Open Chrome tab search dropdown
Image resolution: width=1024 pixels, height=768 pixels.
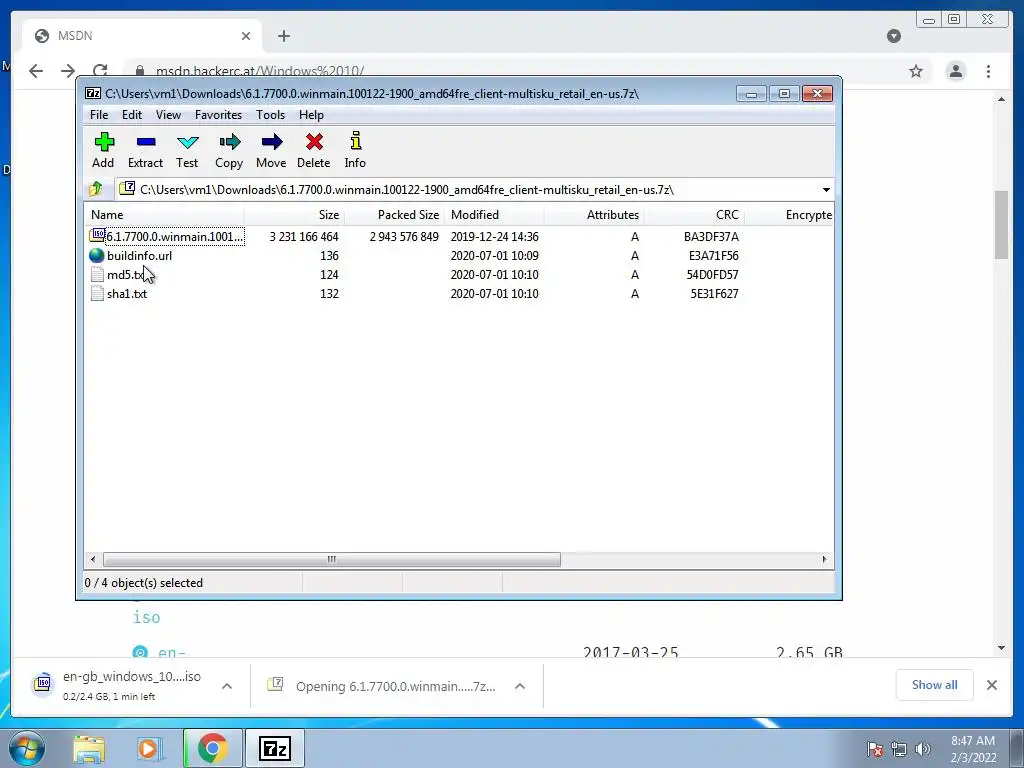(x=894, y=36)
